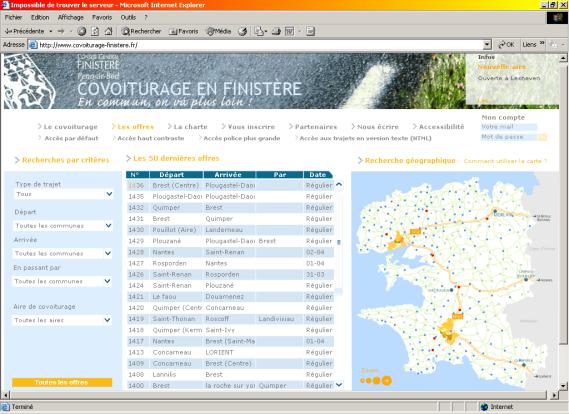Click the offers list scroll thumb
Viewport: 569px width, 414px height.
pyautogui.click(x=339, y=242)
